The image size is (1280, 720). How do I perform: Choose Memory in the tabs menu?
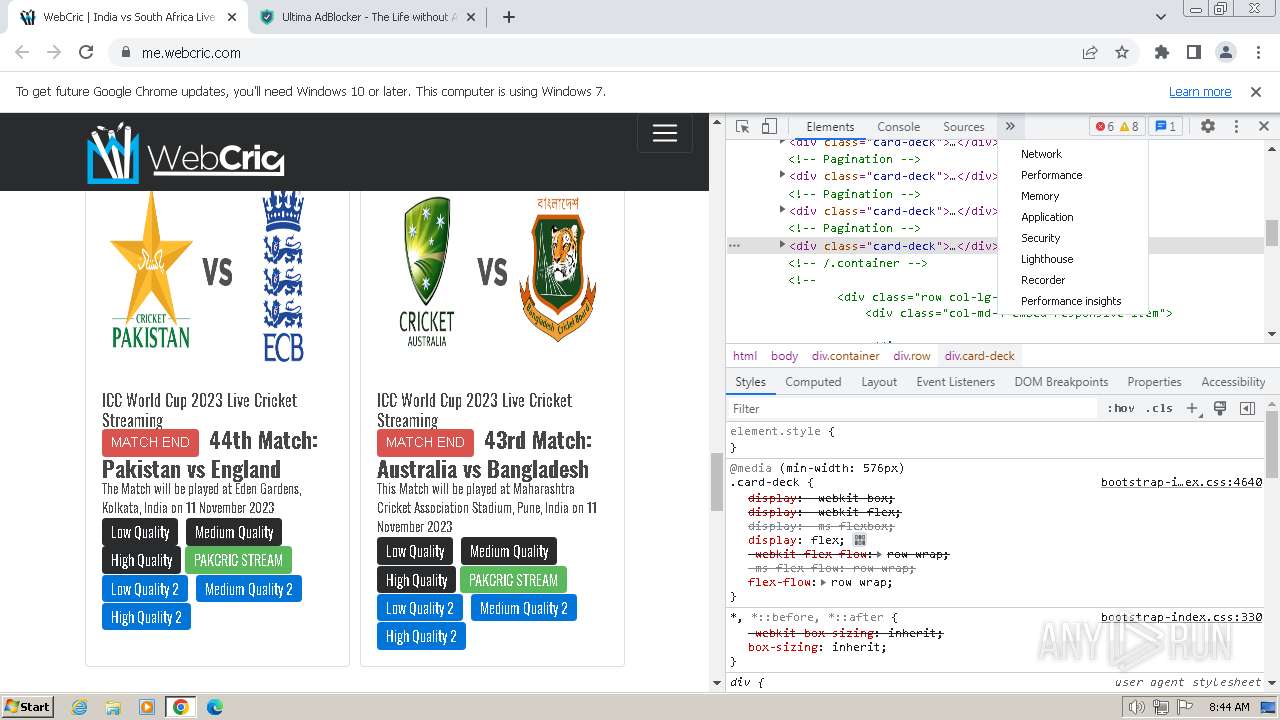(x=1040, y=196)
